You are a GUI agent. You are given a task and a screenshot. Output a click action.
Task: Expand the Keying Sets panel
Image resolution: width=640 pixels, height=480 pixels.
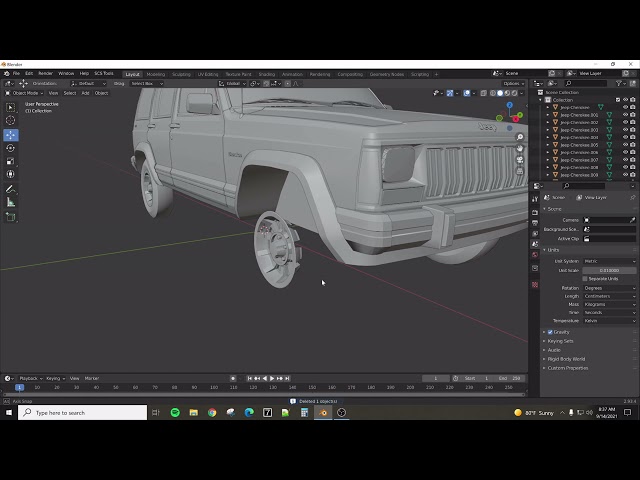tap(560, 341)
